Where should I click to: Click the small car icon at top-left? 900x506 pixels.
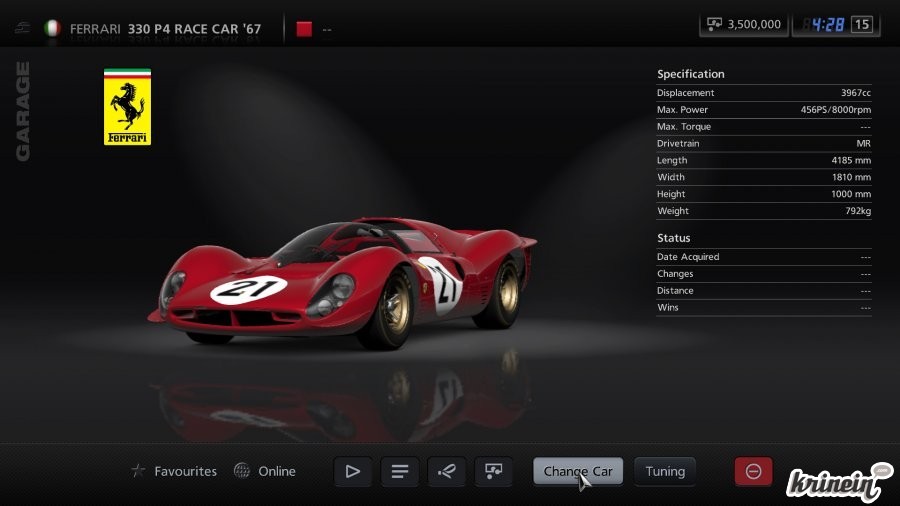coord(22,28)
